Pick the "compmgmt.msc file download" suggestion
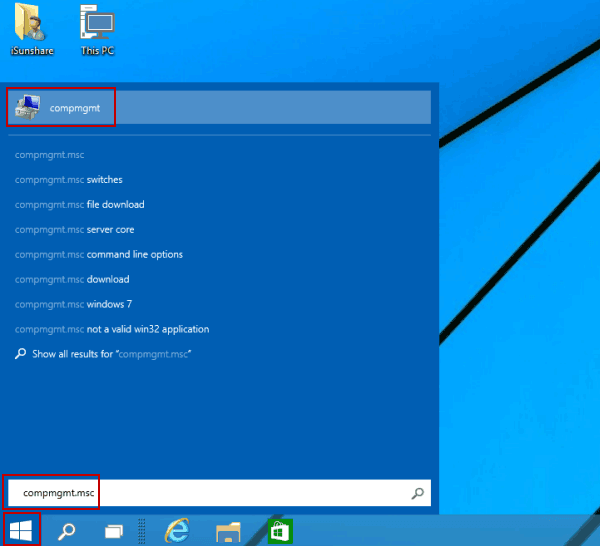The height and width of the screenshot is (546, 600). 79,205
